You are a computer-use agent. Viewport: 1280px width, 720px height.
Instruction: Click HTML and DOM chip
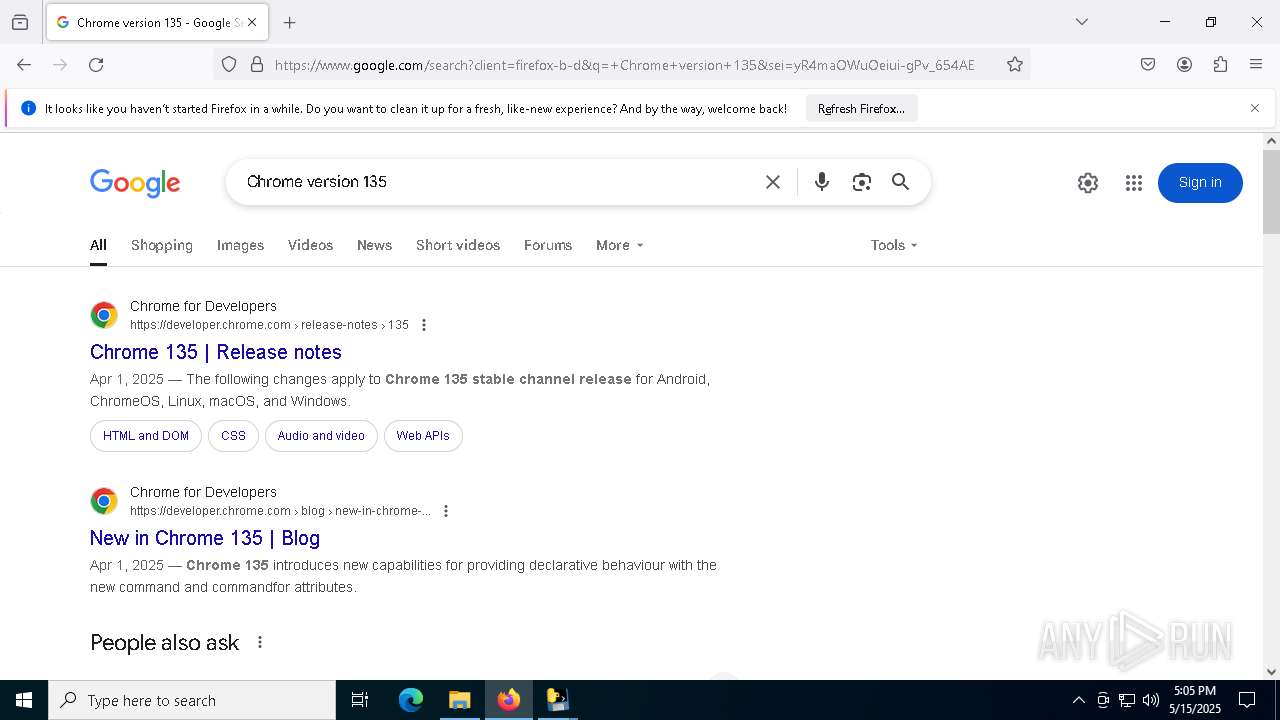click(x=146, y=436)
